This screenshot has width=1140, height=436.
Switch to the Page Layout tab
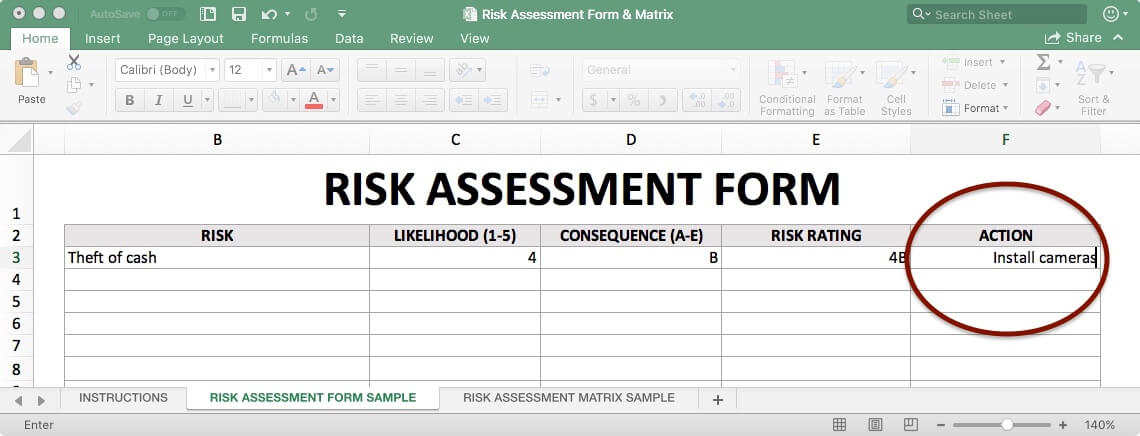[x=185, y=39]
